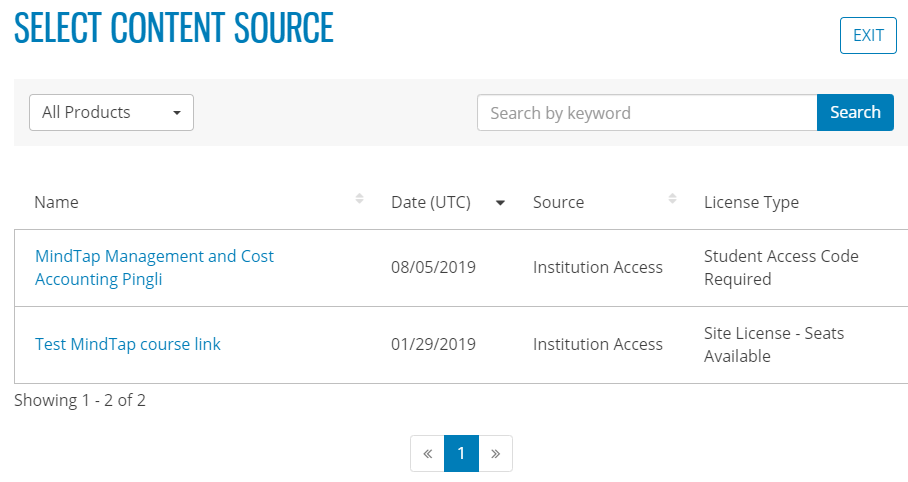908x482 pixels.
Task: Click the Date (UTC) column header label
Action: [x=431, y=202]
